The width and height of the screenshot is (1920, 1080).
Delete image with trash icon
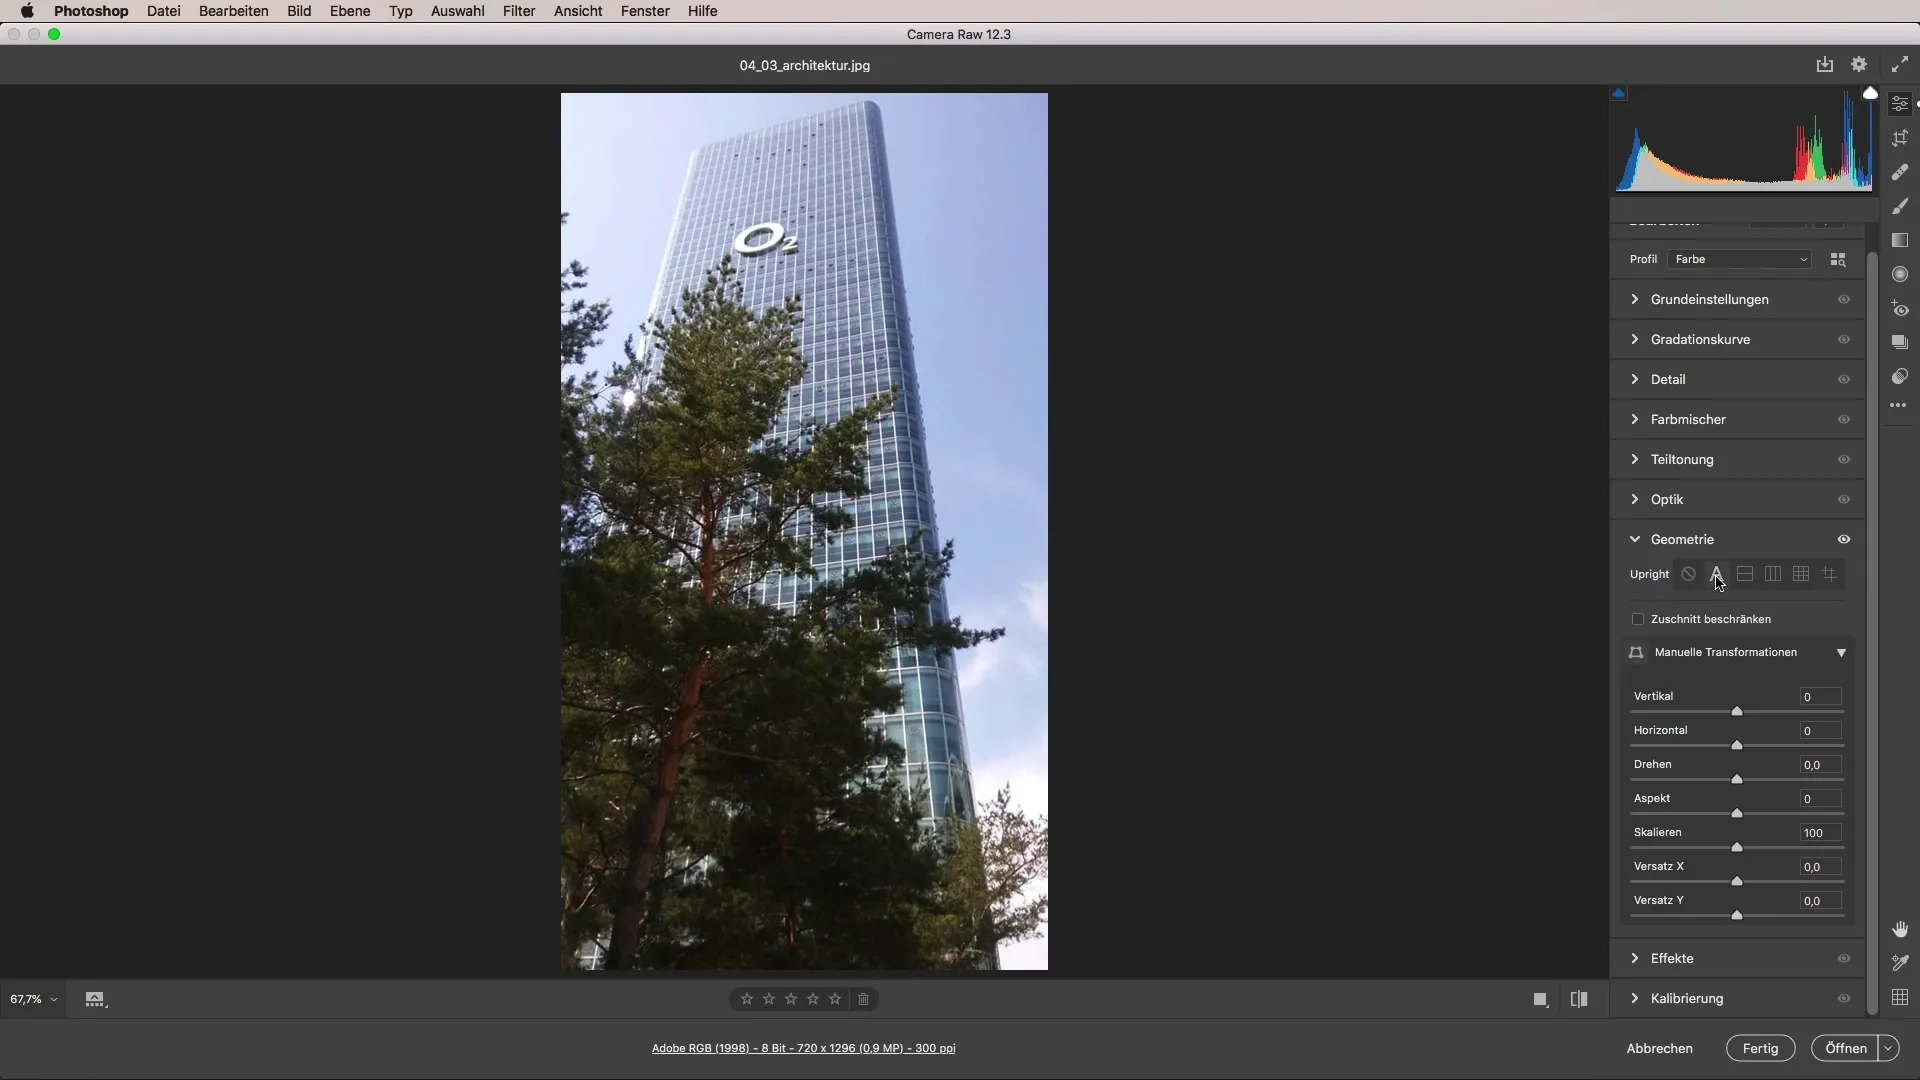point(864,999)
